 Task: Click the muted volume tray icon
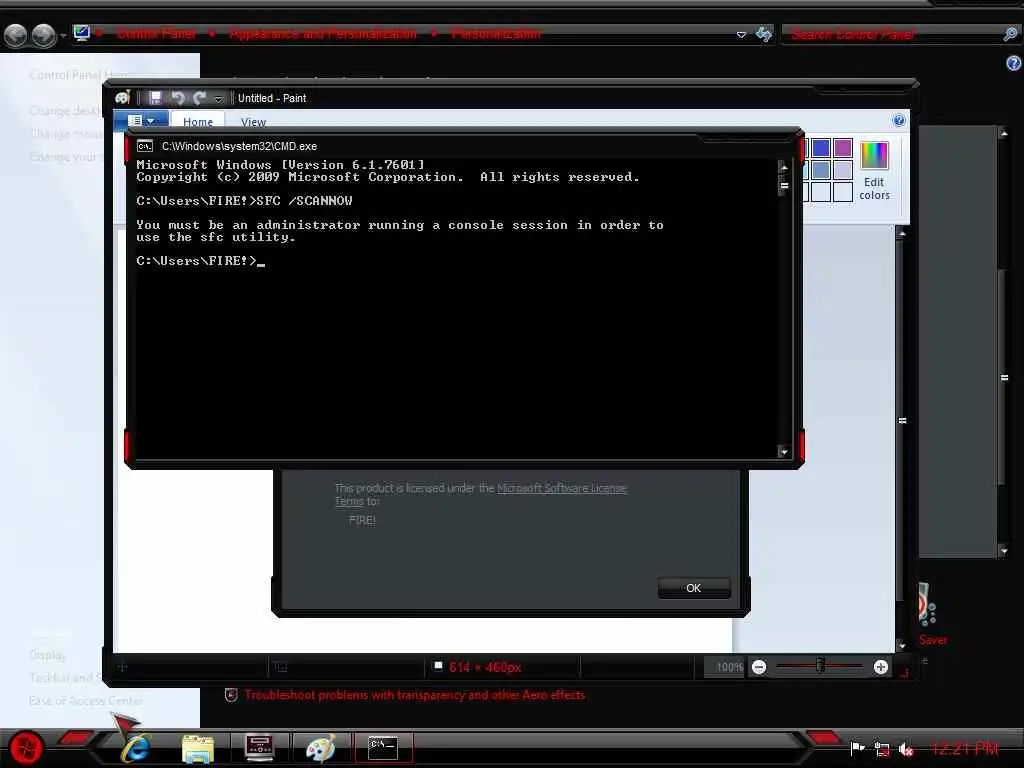tap(906, 750)
